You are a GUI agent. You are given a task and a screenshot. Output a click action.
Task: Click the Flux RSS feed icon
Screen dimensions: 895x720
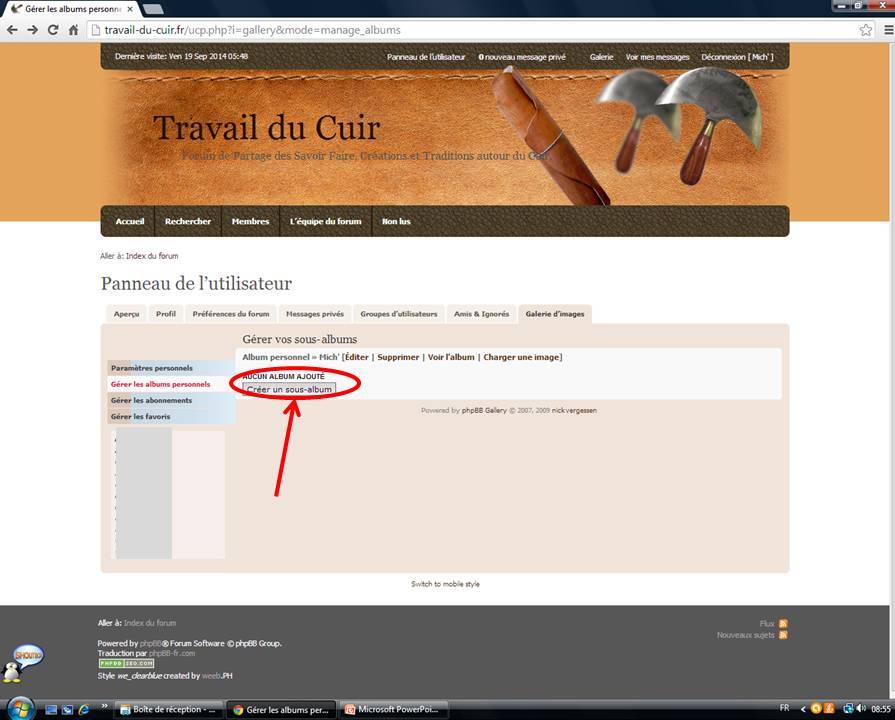[783, 623]
